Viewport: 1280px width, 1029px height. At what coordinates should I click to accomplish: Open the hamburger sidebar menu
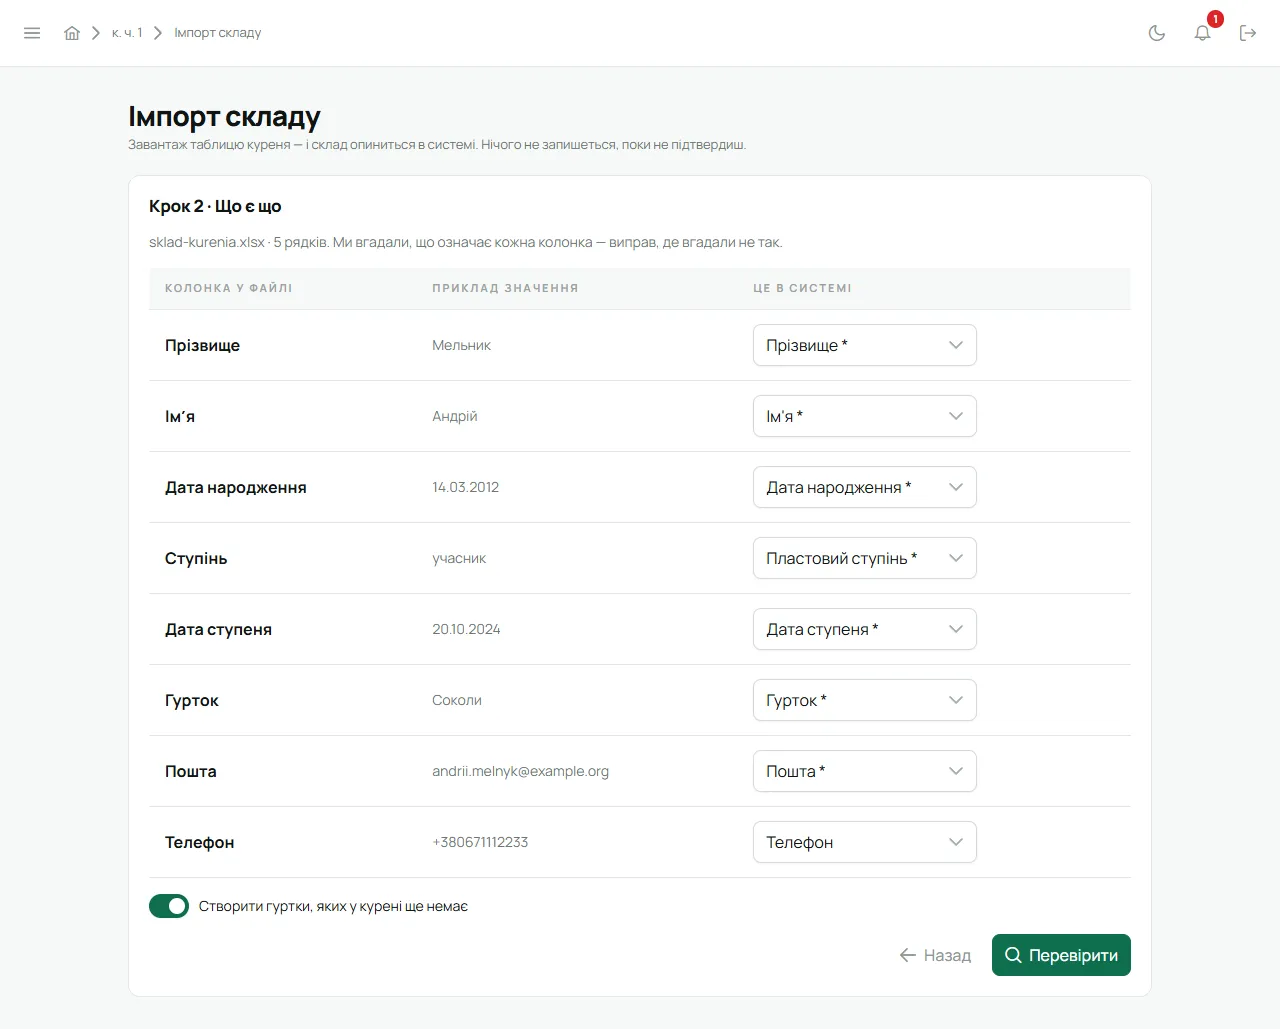[32, 33]
